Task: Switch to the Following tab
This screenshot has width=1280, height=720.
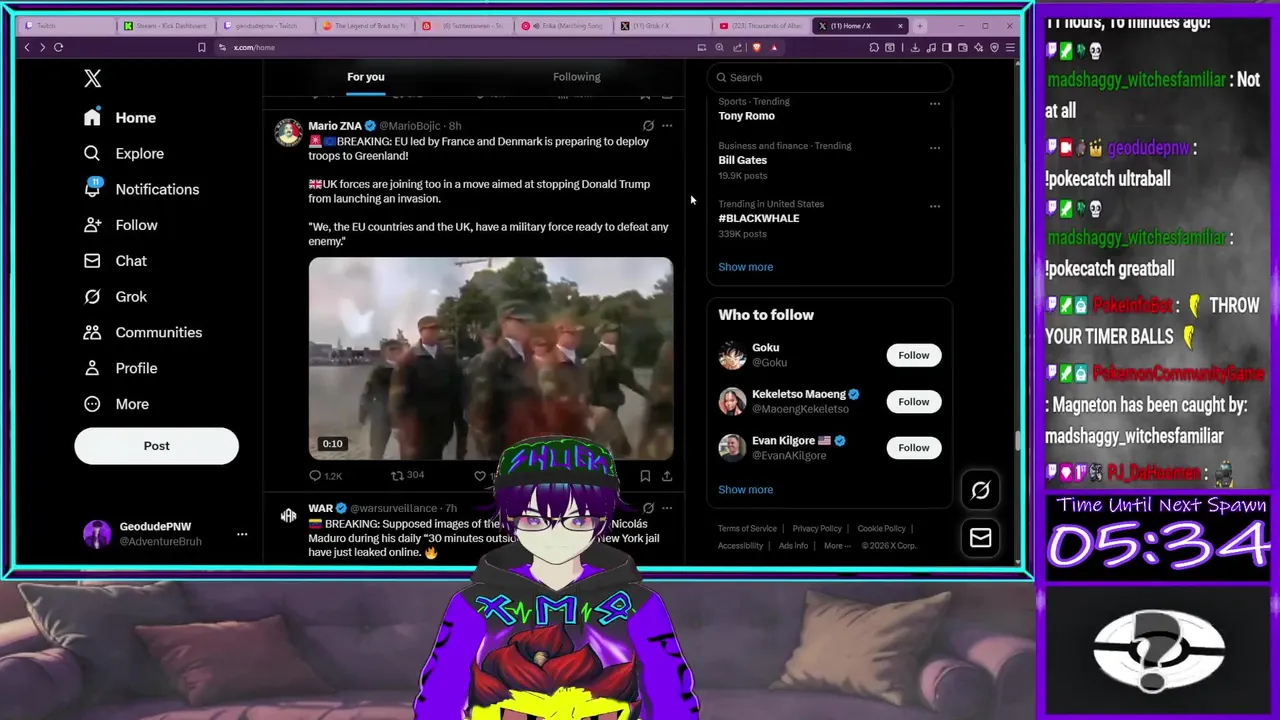Action: tap(576, 77)
